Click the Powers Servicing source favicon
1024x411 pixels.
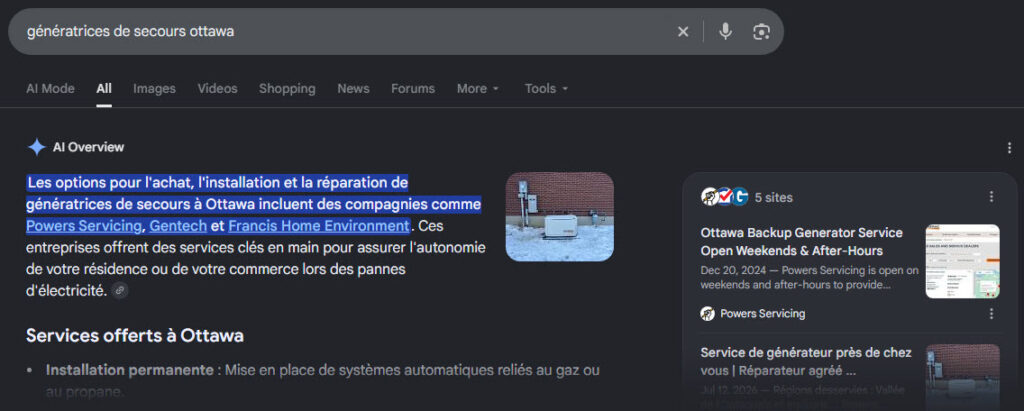pyautogui.click(x=707, y=314)
